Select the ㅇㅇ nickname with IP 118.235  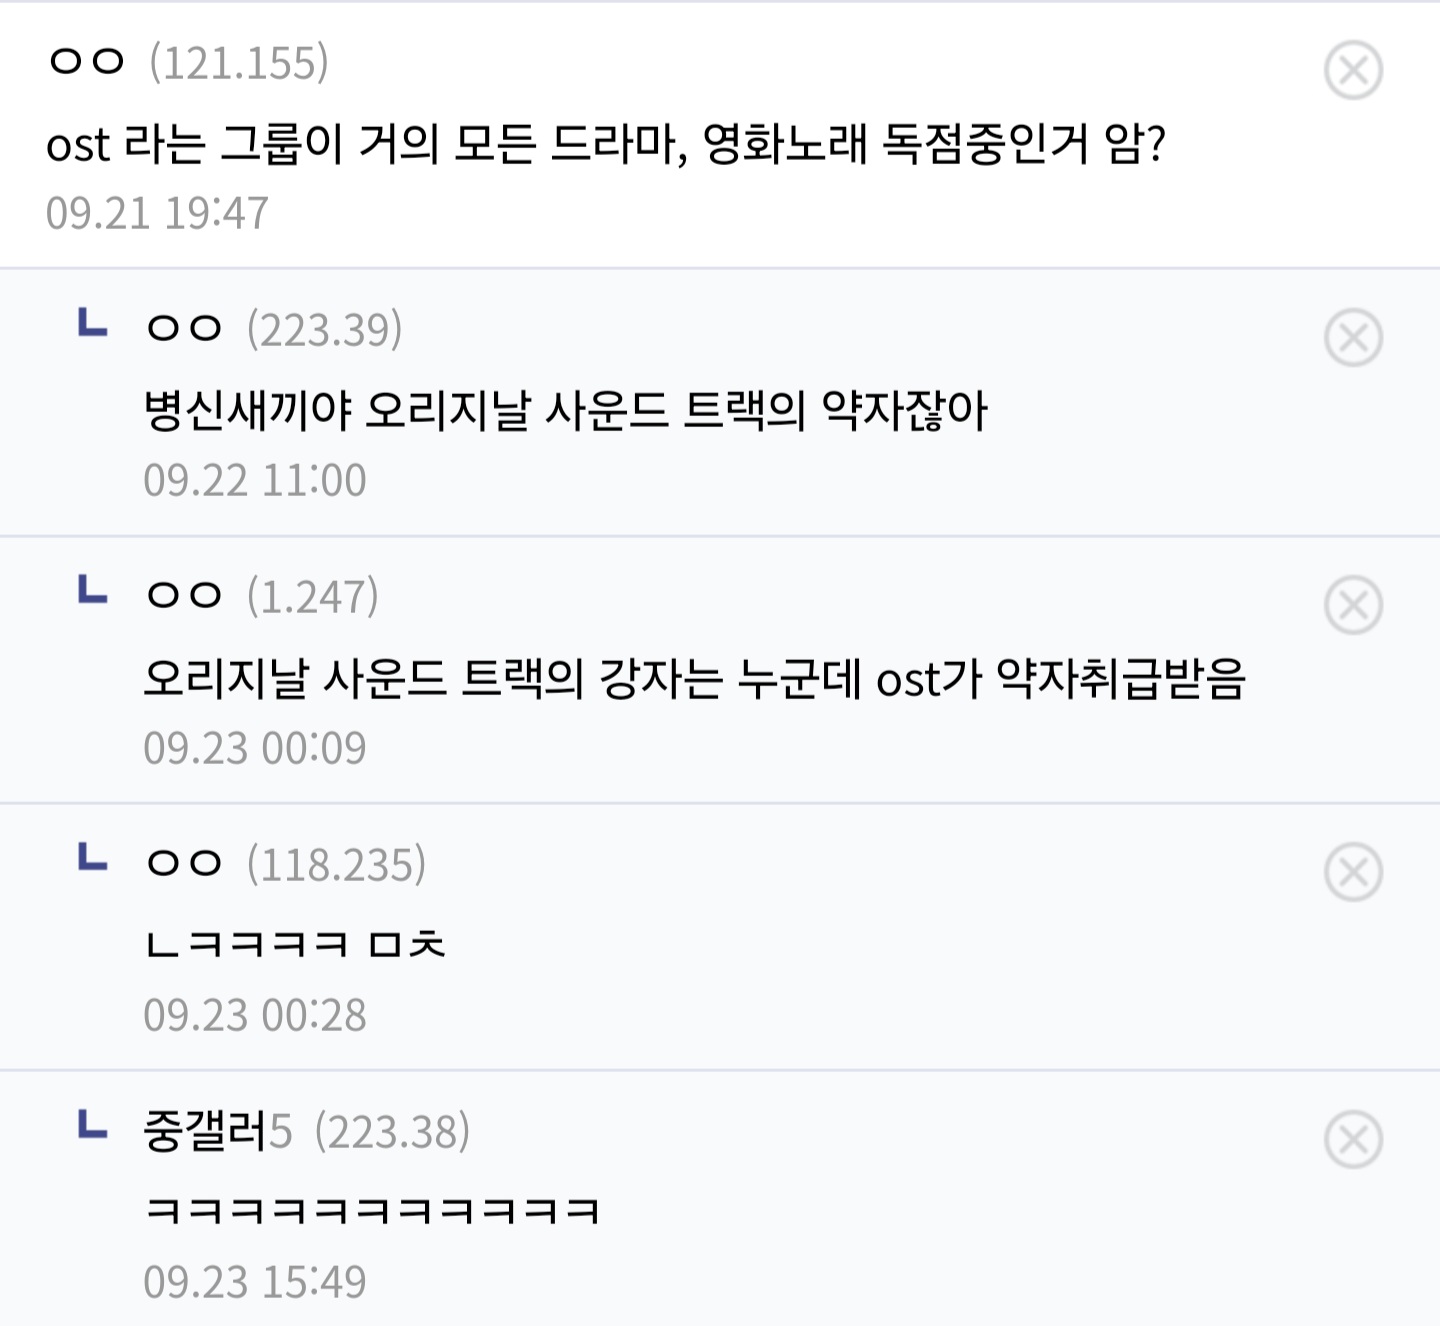pos(184,863)
